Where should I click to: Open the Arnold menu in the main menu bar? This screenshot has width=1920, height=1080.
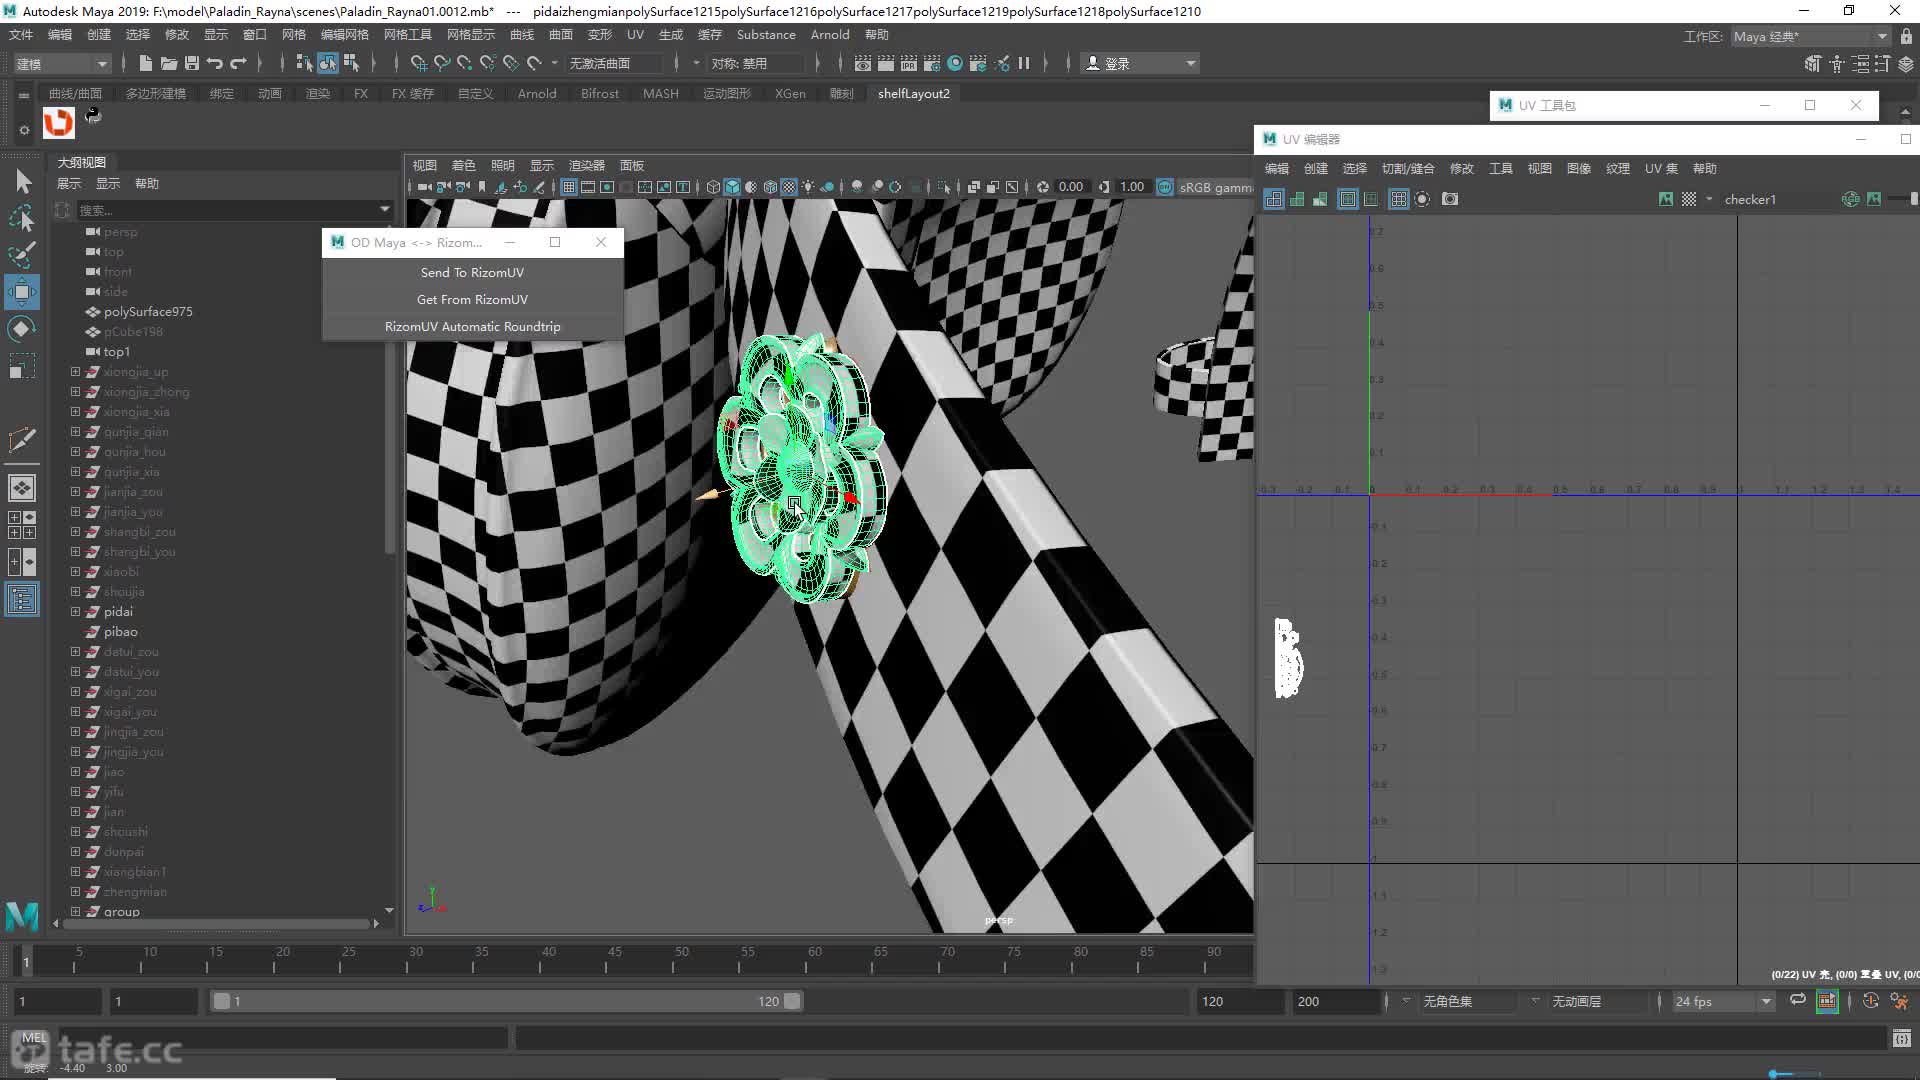point(830,34)
